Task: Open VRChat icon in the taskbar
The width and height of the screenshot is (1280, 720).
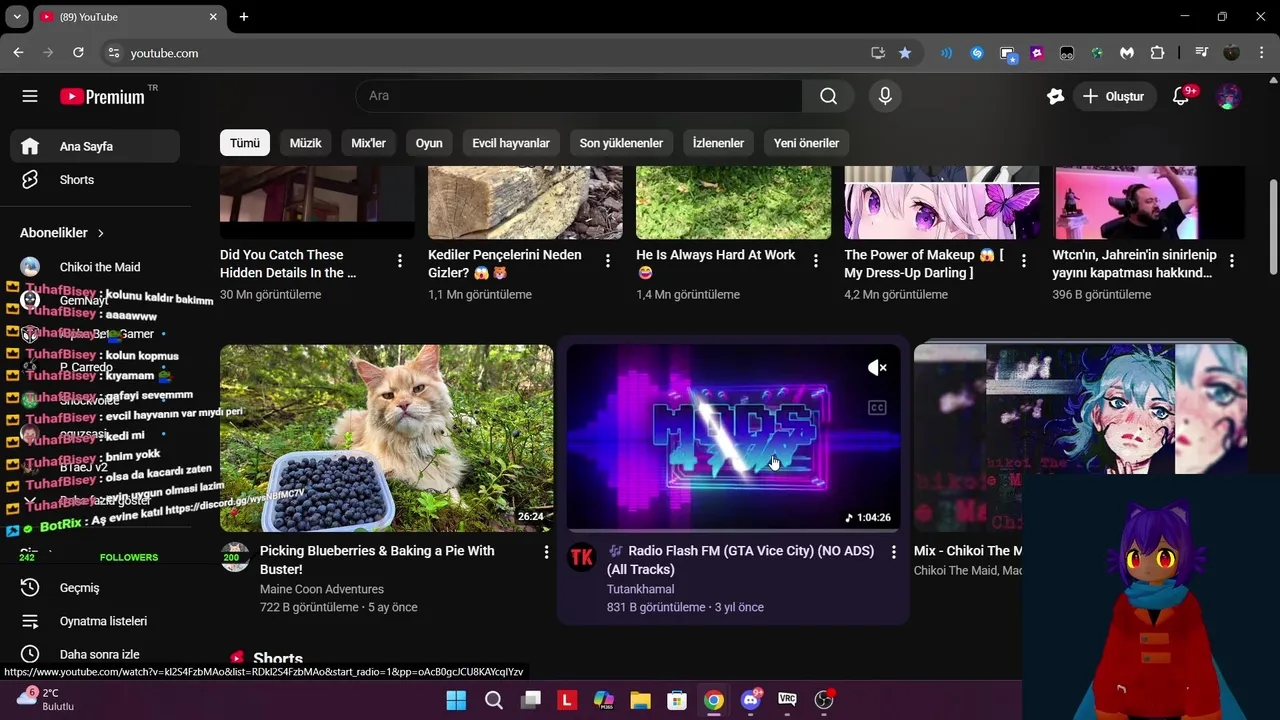Action: pos(787,700)
